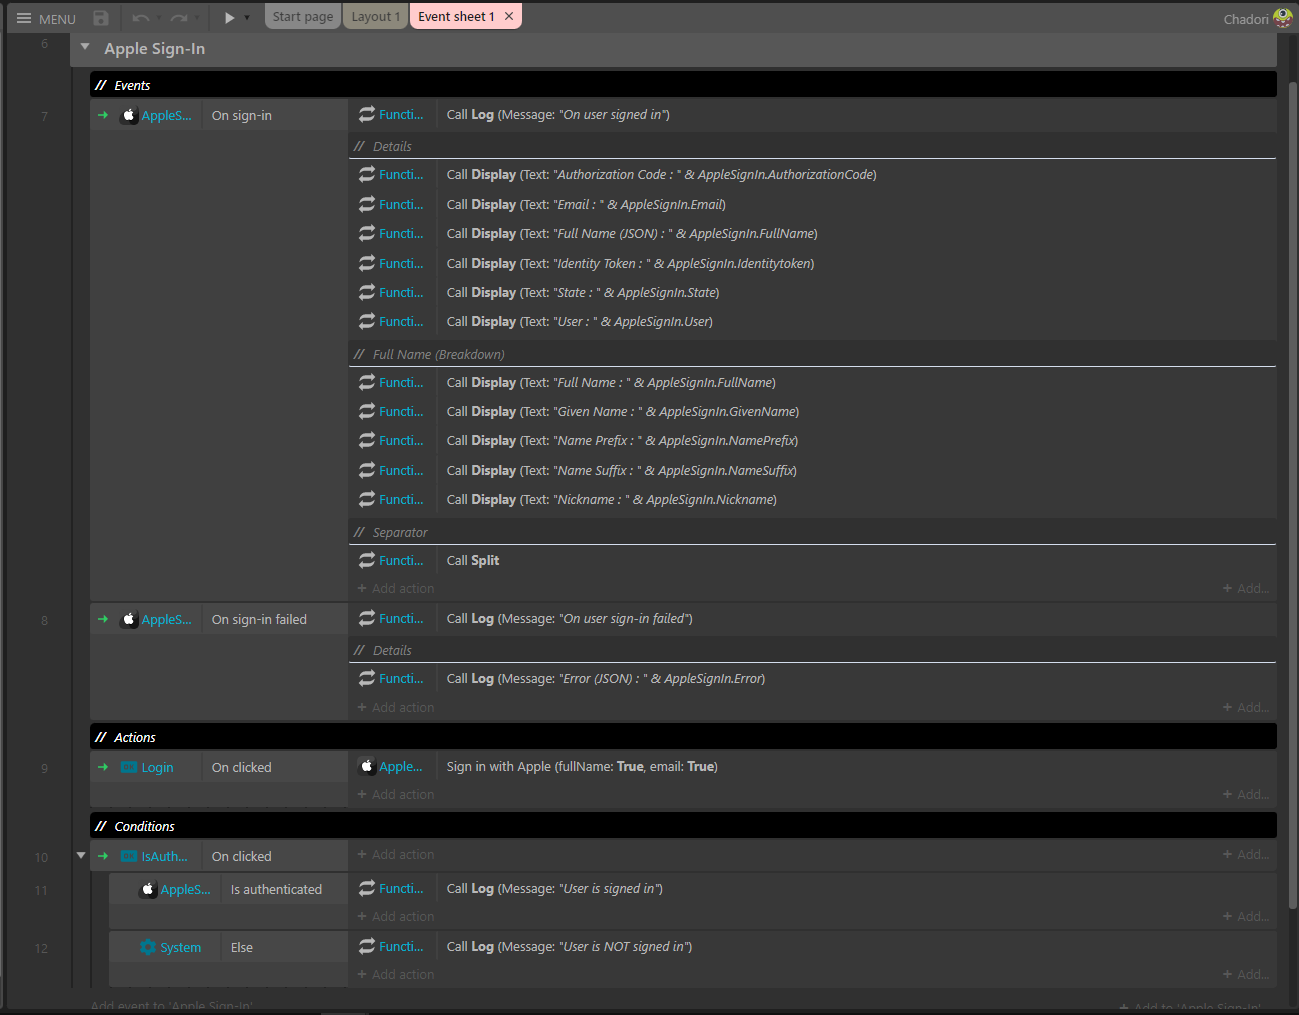Click the Undo icon in the toolbar

click(x=140, y=17)
